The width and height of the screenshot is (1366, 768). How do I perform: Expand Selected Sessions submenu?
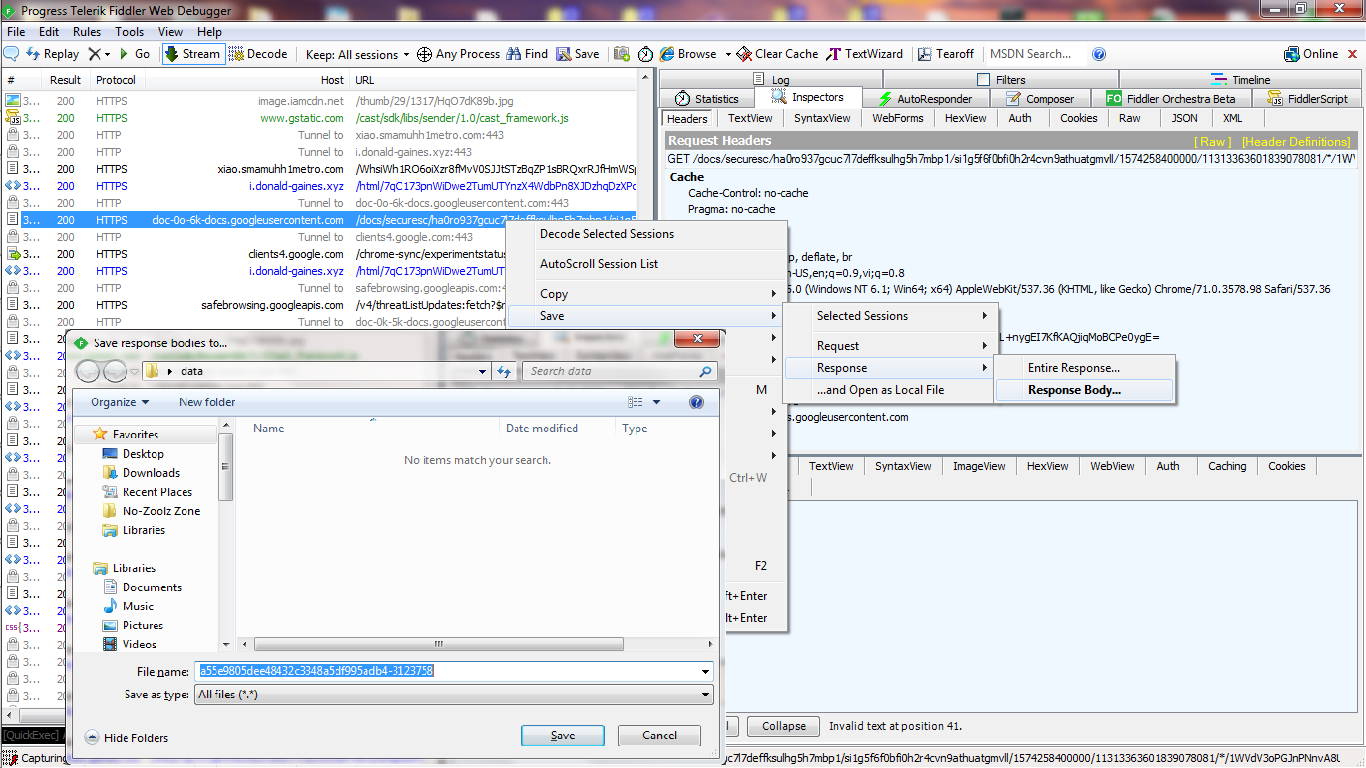pos(890,316)
